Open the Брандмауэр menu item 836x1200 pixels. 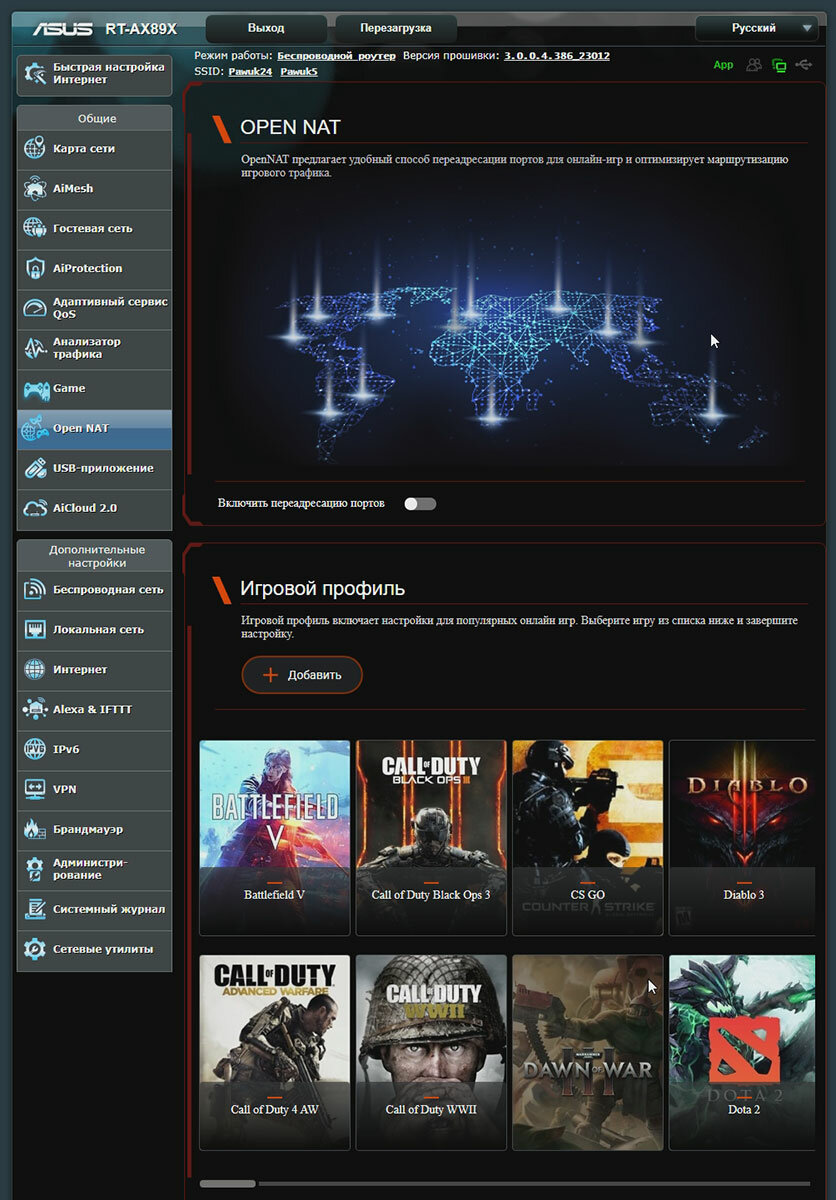[95, 830]
